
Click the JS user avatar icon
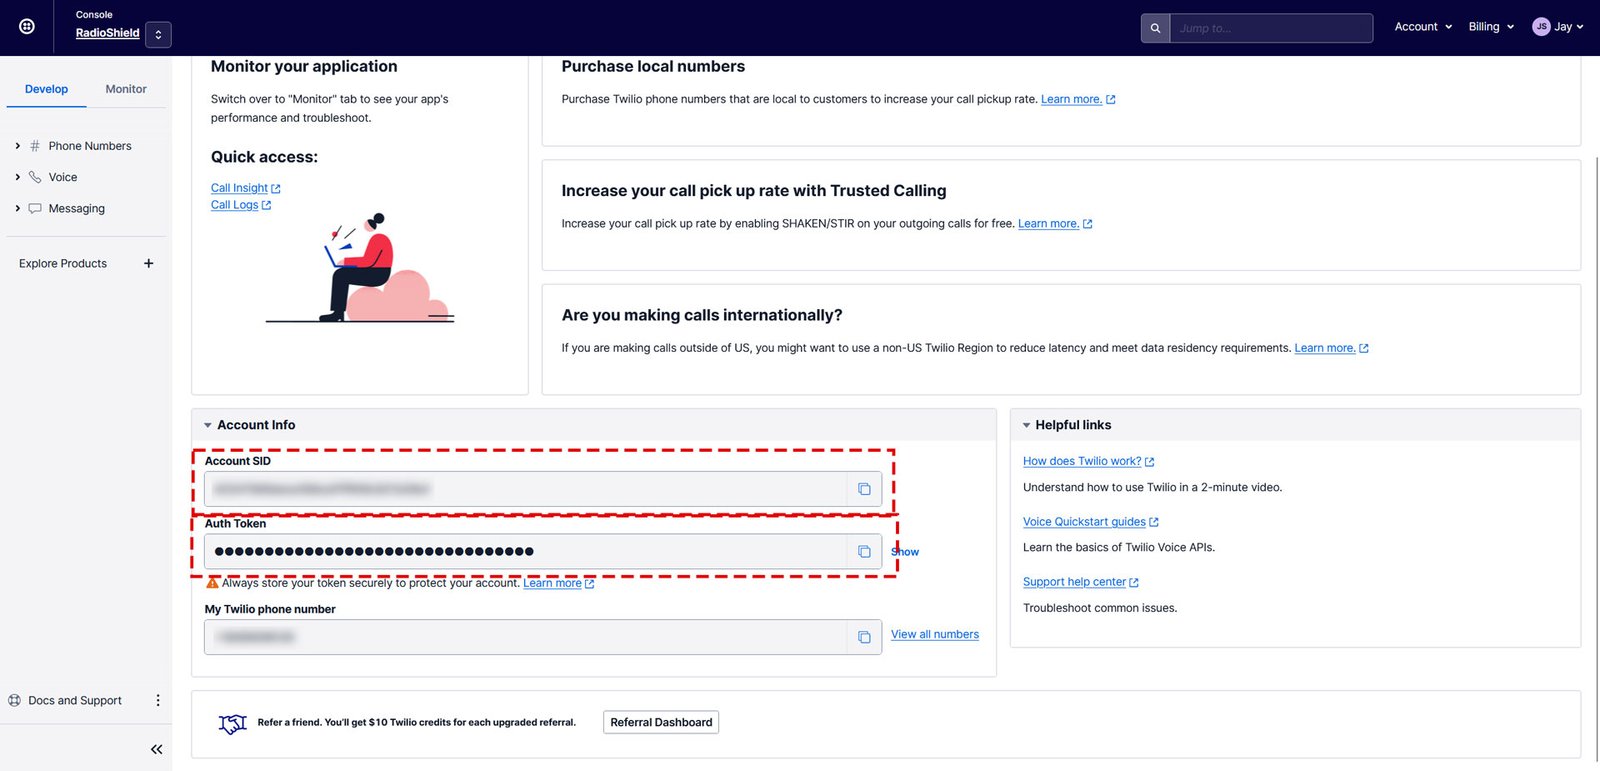pyautogui.click(x=1541, y=27)
